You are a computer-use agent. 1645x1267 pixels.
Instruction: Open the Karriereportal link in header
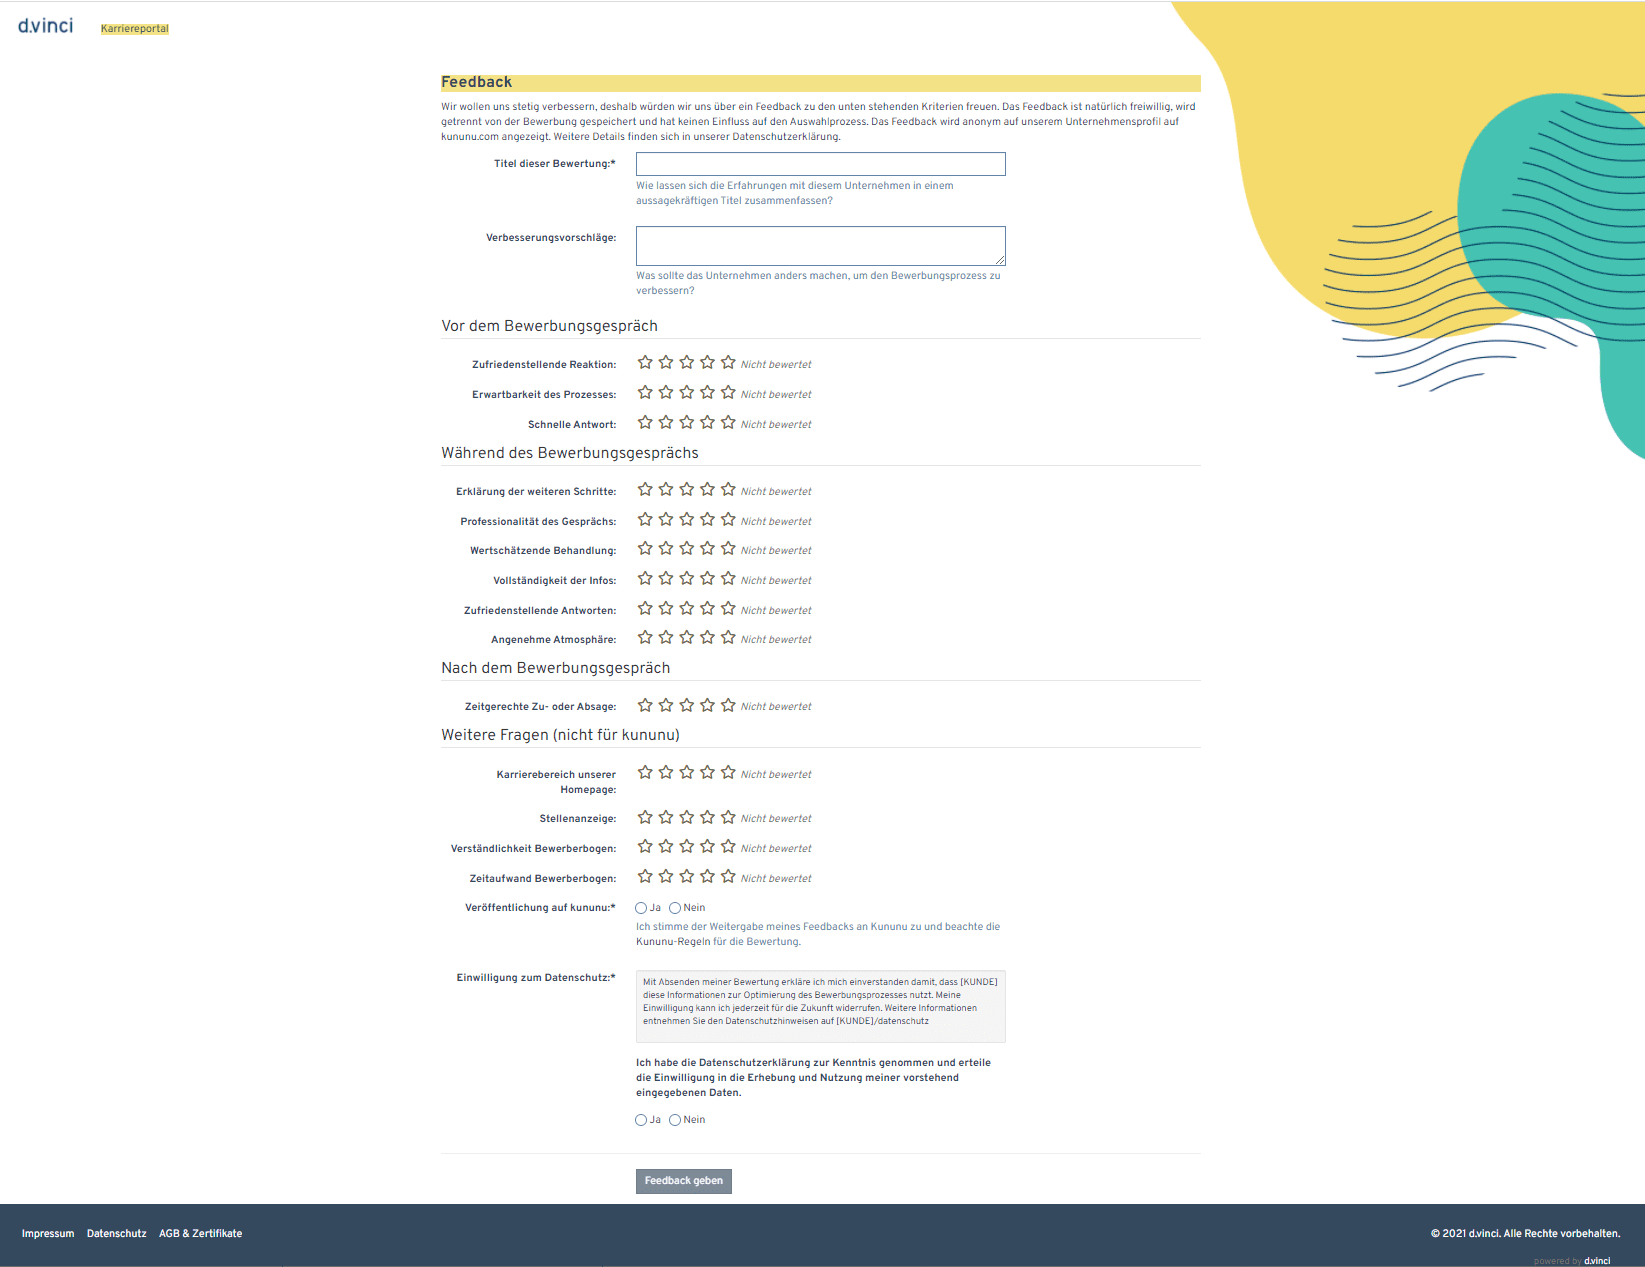click(x=135, y=29)
